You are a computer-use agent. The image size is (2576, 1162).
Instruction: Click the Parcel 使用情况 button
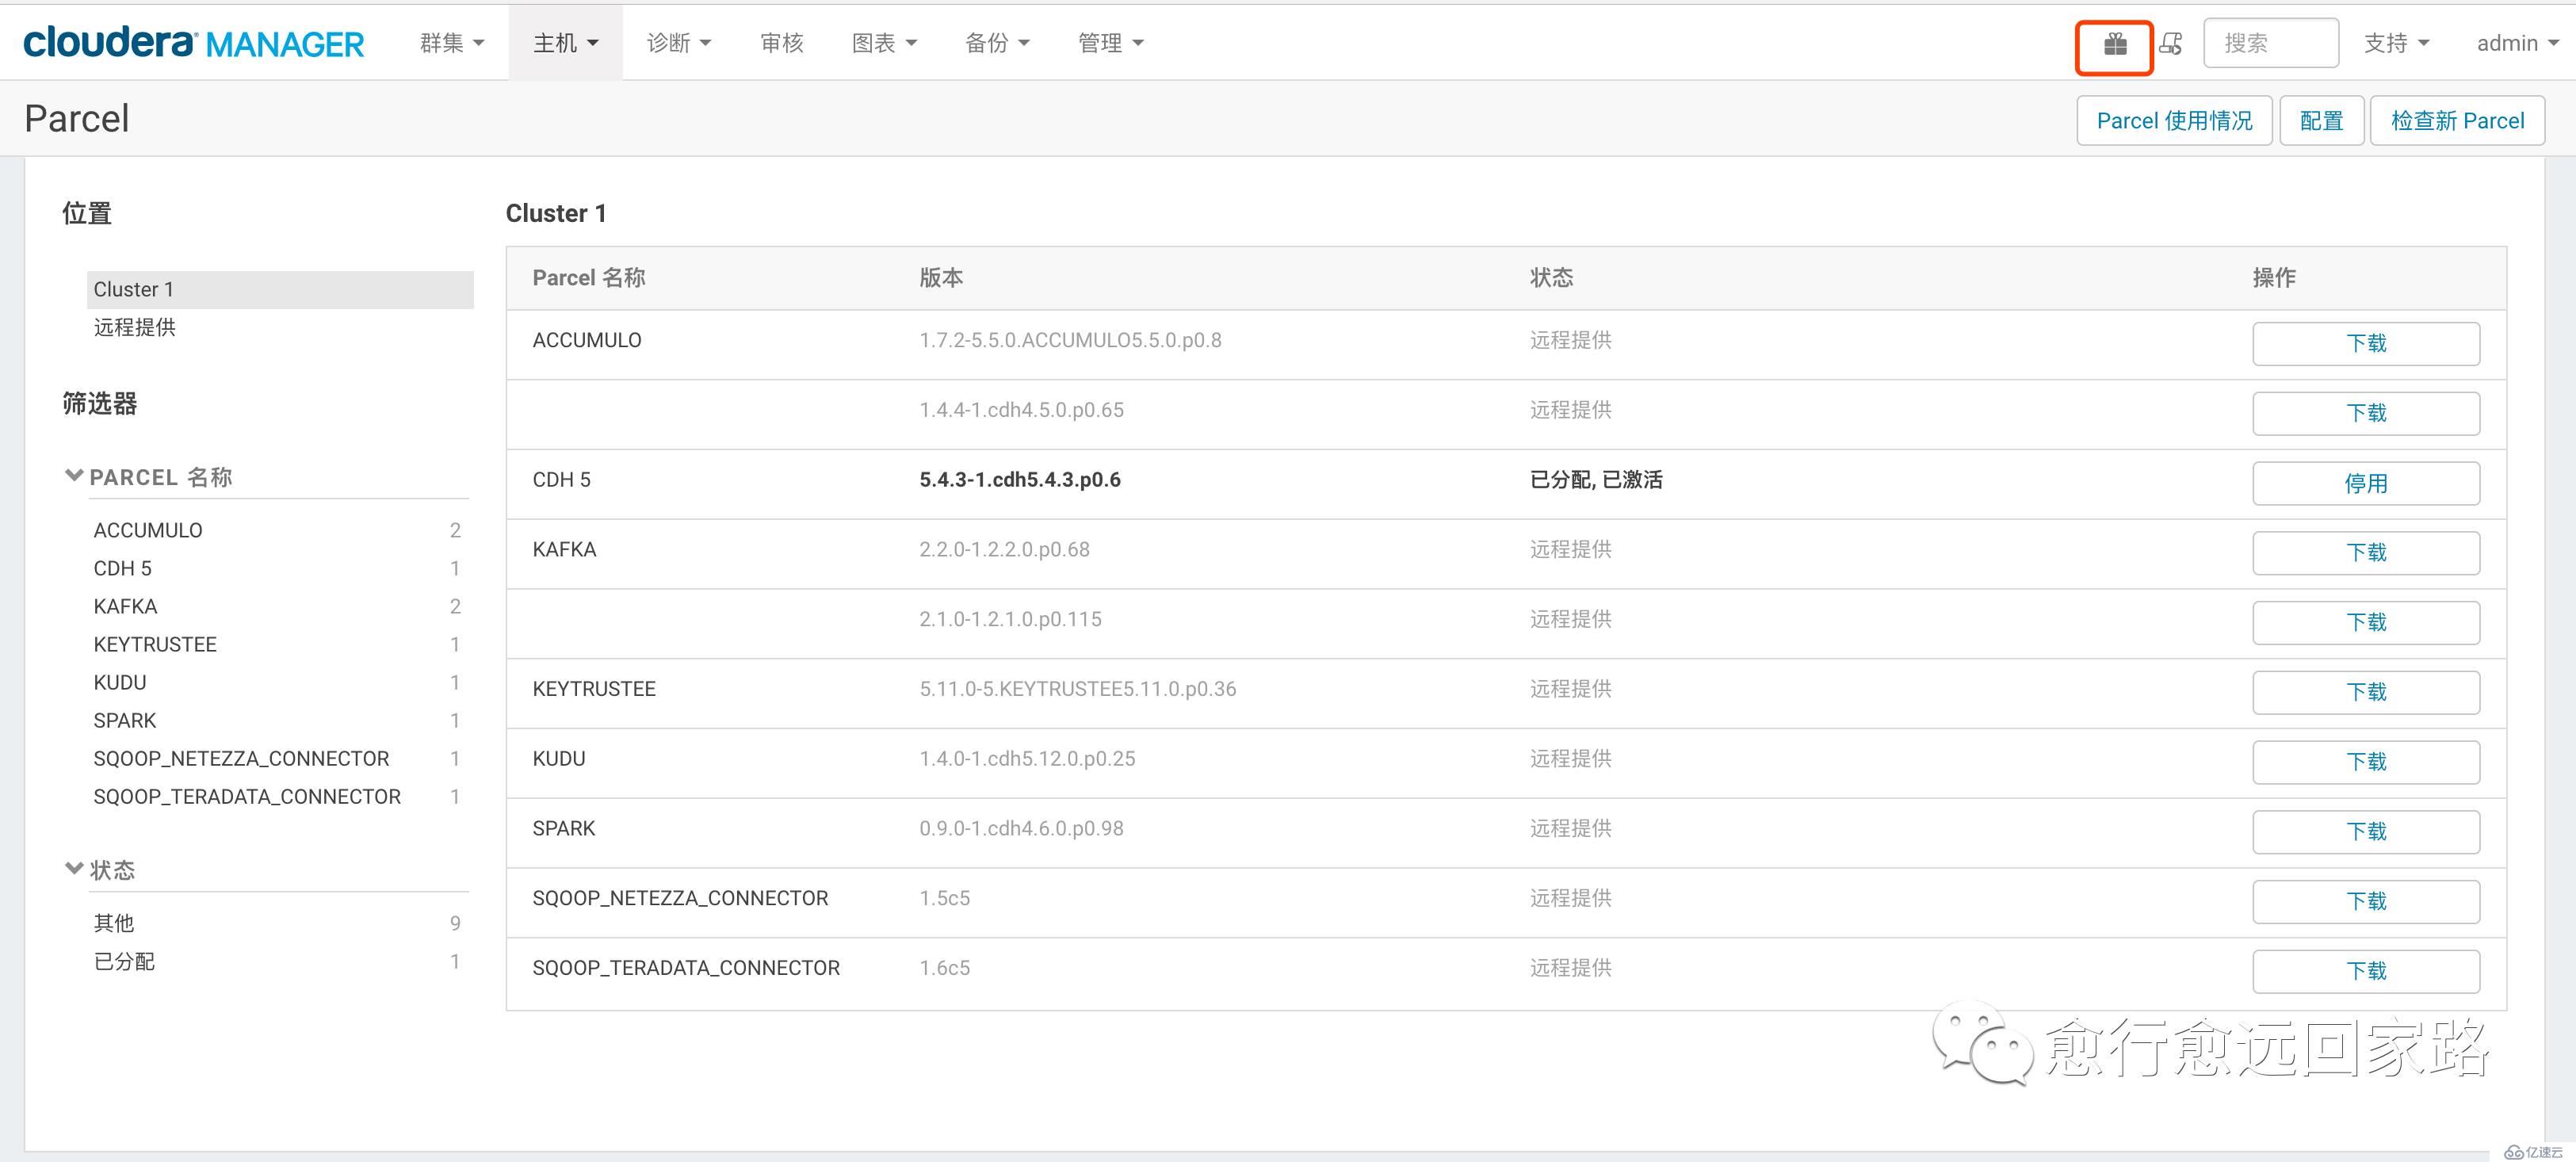coord(2174,121)
